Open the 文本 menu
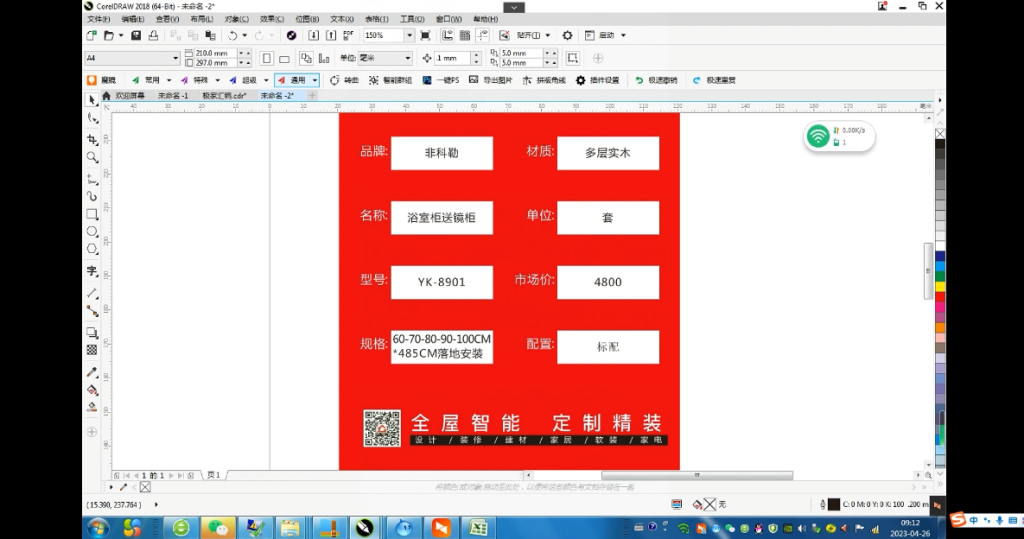This screenshot has height=539, width=1024. click(342, 19)
